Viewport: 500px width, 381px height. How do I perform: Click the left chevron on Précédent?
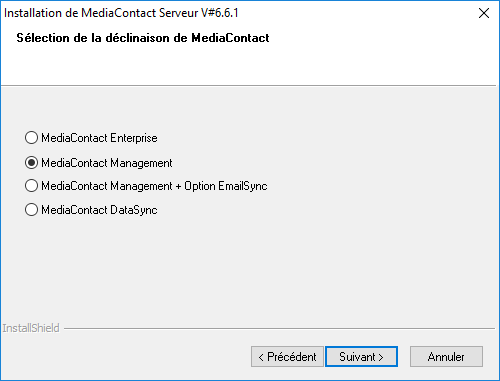click(261, 357)
